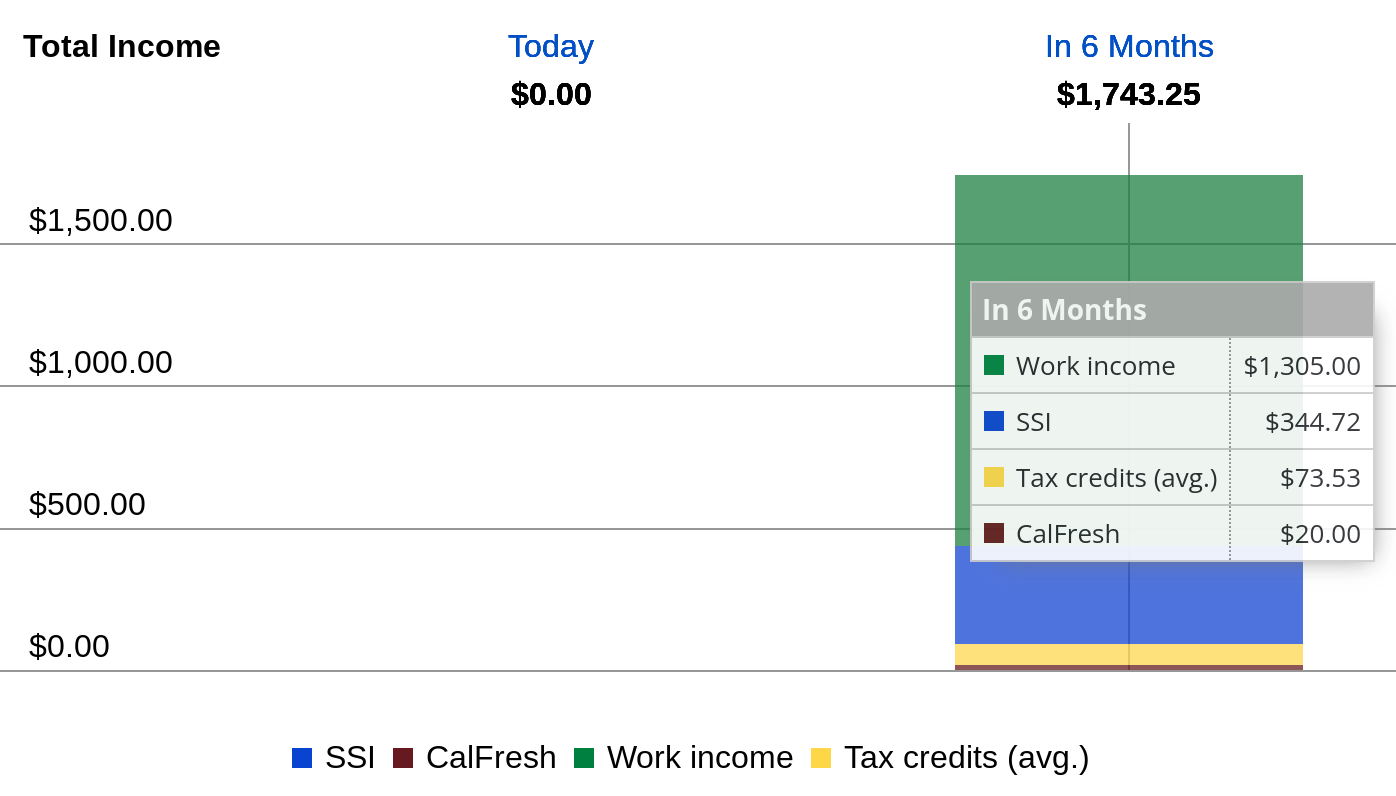Screen dimensions: 1396x796
Task: Click the yellow Tax credits square in tooltip
Action: [994, 477]
